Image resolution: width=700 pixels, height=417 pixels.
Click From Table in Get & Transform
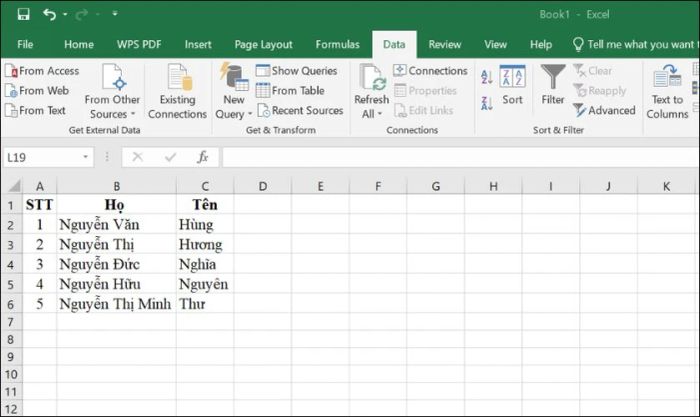click(290, 91)
